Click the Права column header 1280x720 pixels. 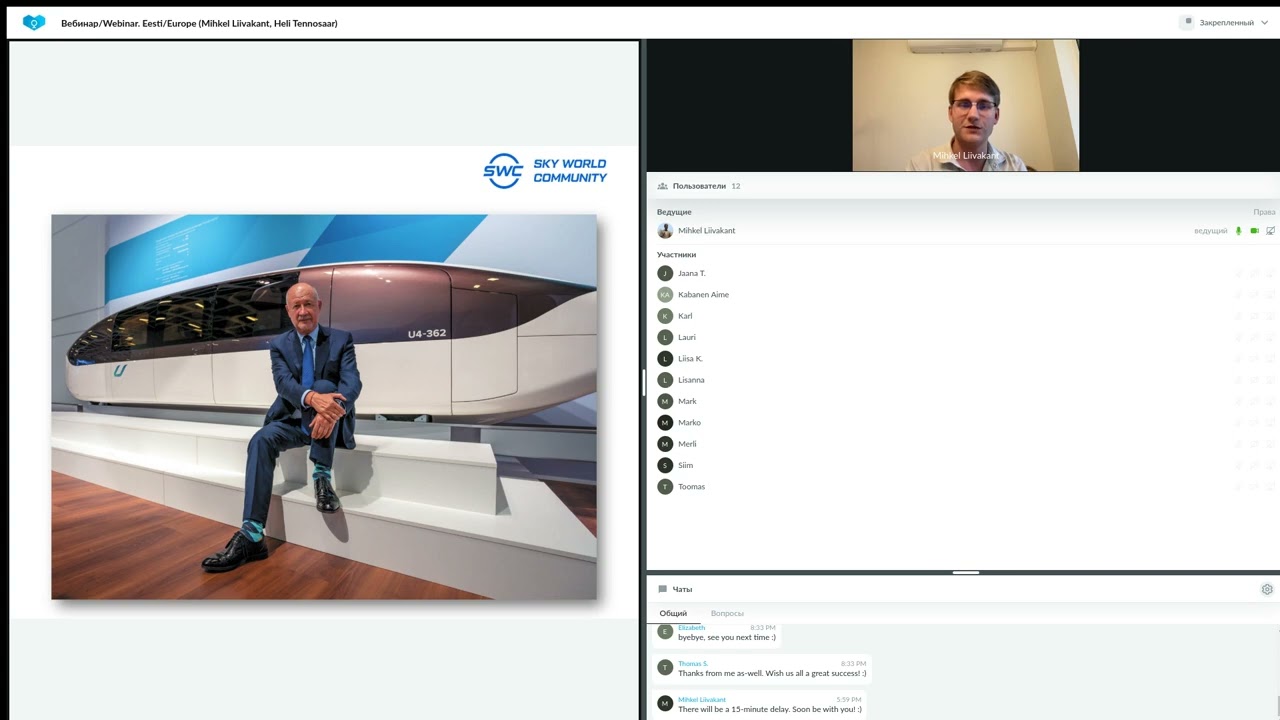1264,212
